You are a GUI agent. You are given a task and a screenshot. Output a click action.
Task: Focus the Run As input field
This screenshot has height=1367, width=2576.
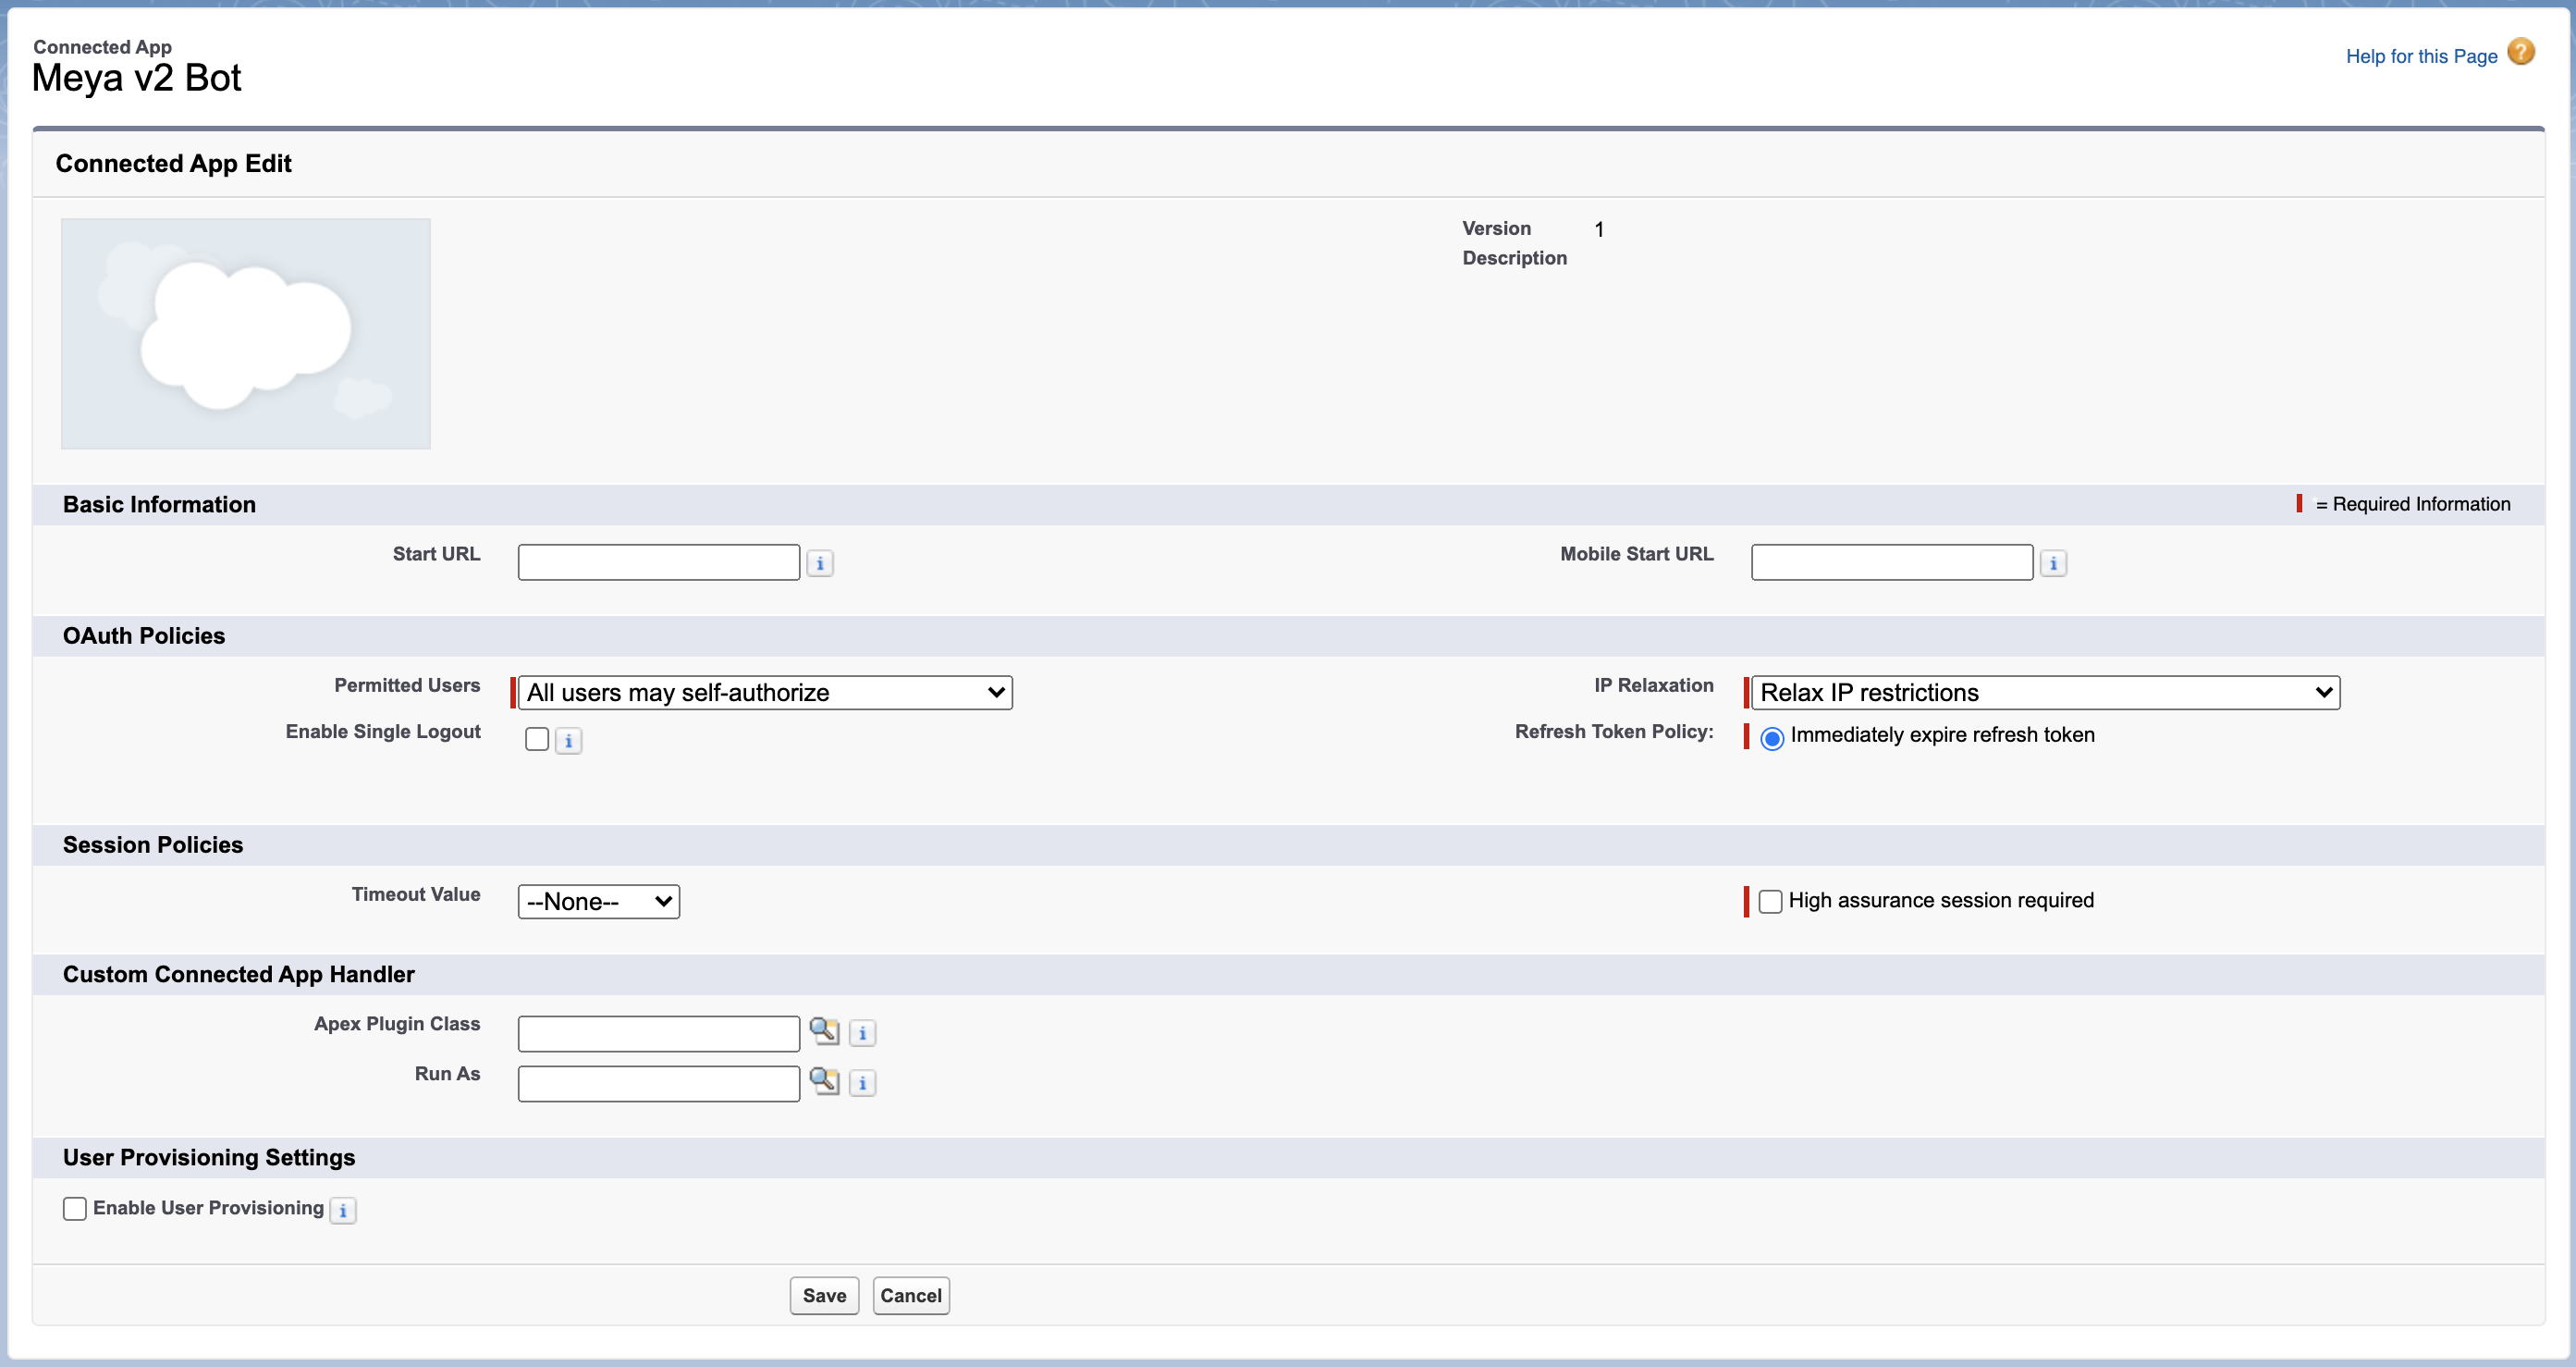(659, 1083)
